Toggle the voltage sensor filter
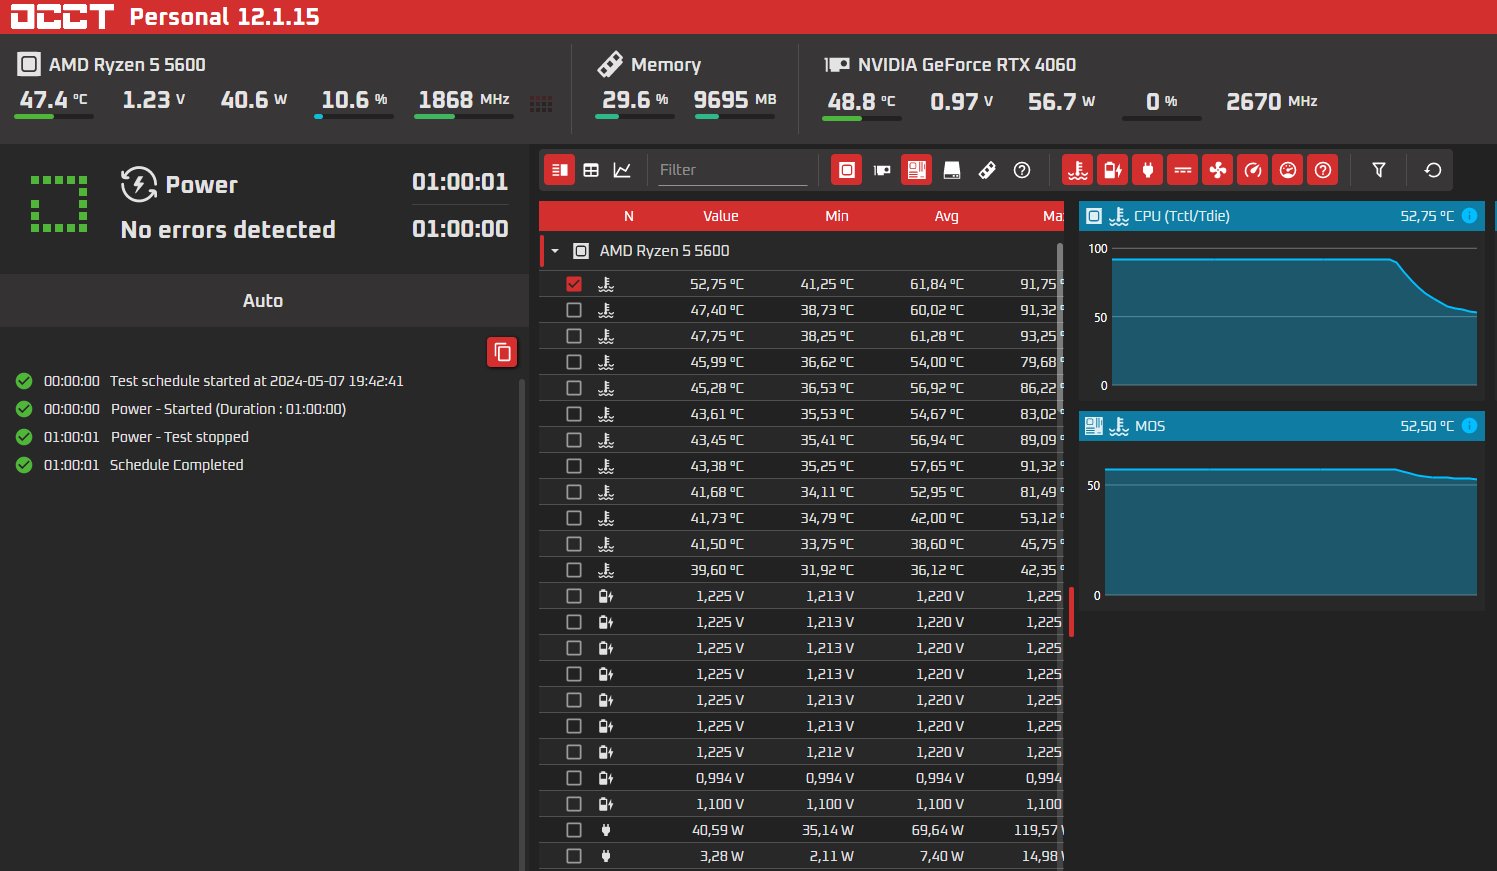The height and width of the screenshot is (871, 1497). coord(1112,170)
